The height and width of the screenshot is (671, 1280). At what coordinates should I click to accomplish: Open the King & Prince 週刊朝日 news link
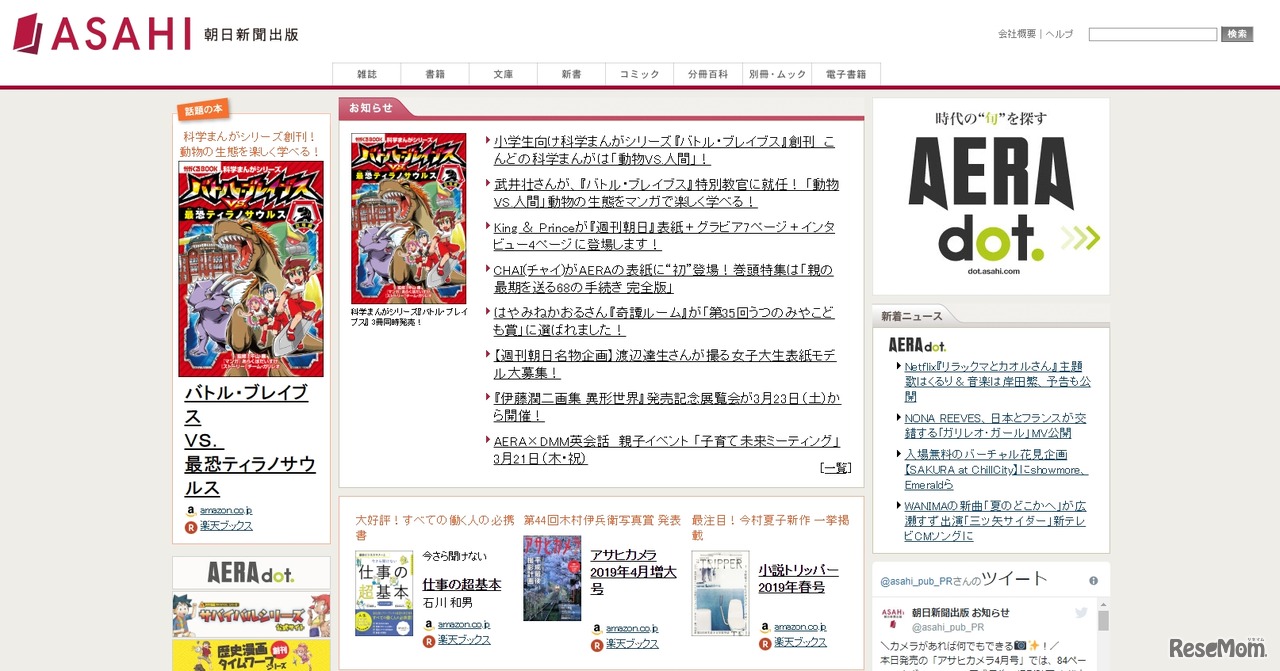(x=664, y=236)
